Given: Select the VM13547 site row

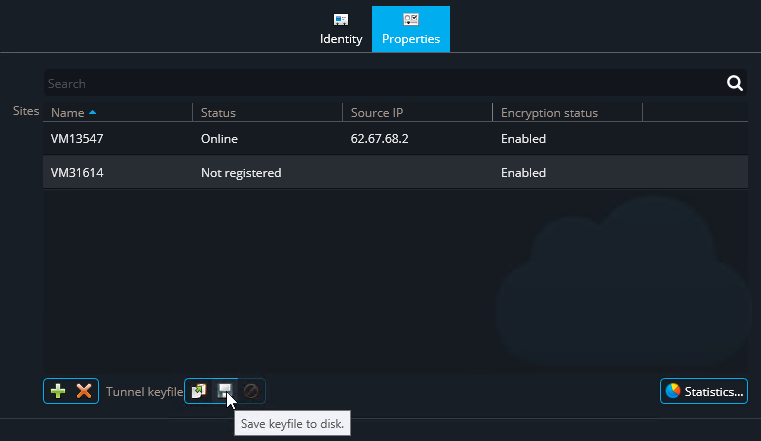Looking at the screenshot, I should [77, 139].
